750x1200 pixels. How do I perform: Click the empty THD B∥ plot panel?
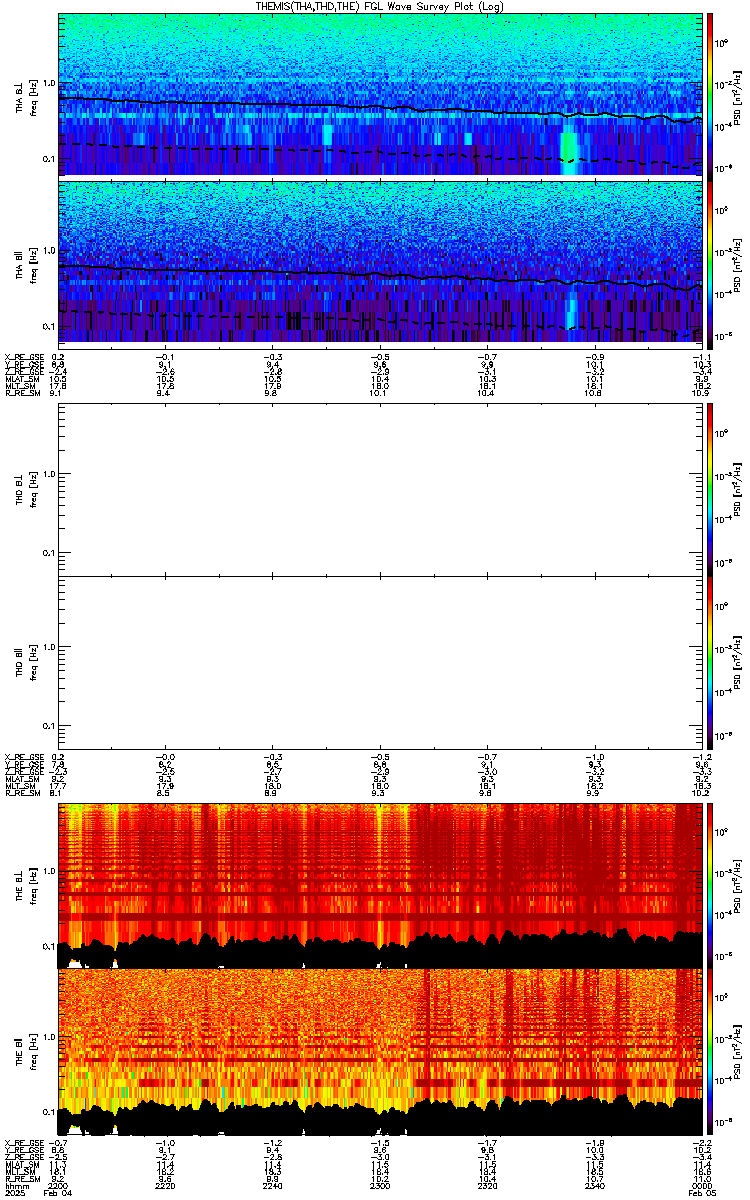click(379, 662)
